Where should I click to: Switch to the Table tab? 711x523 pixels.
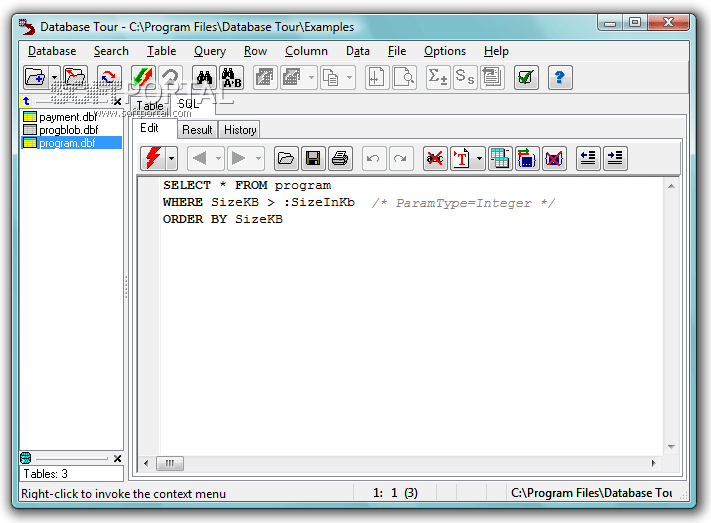pyautogui.click(x=150, y=106)
